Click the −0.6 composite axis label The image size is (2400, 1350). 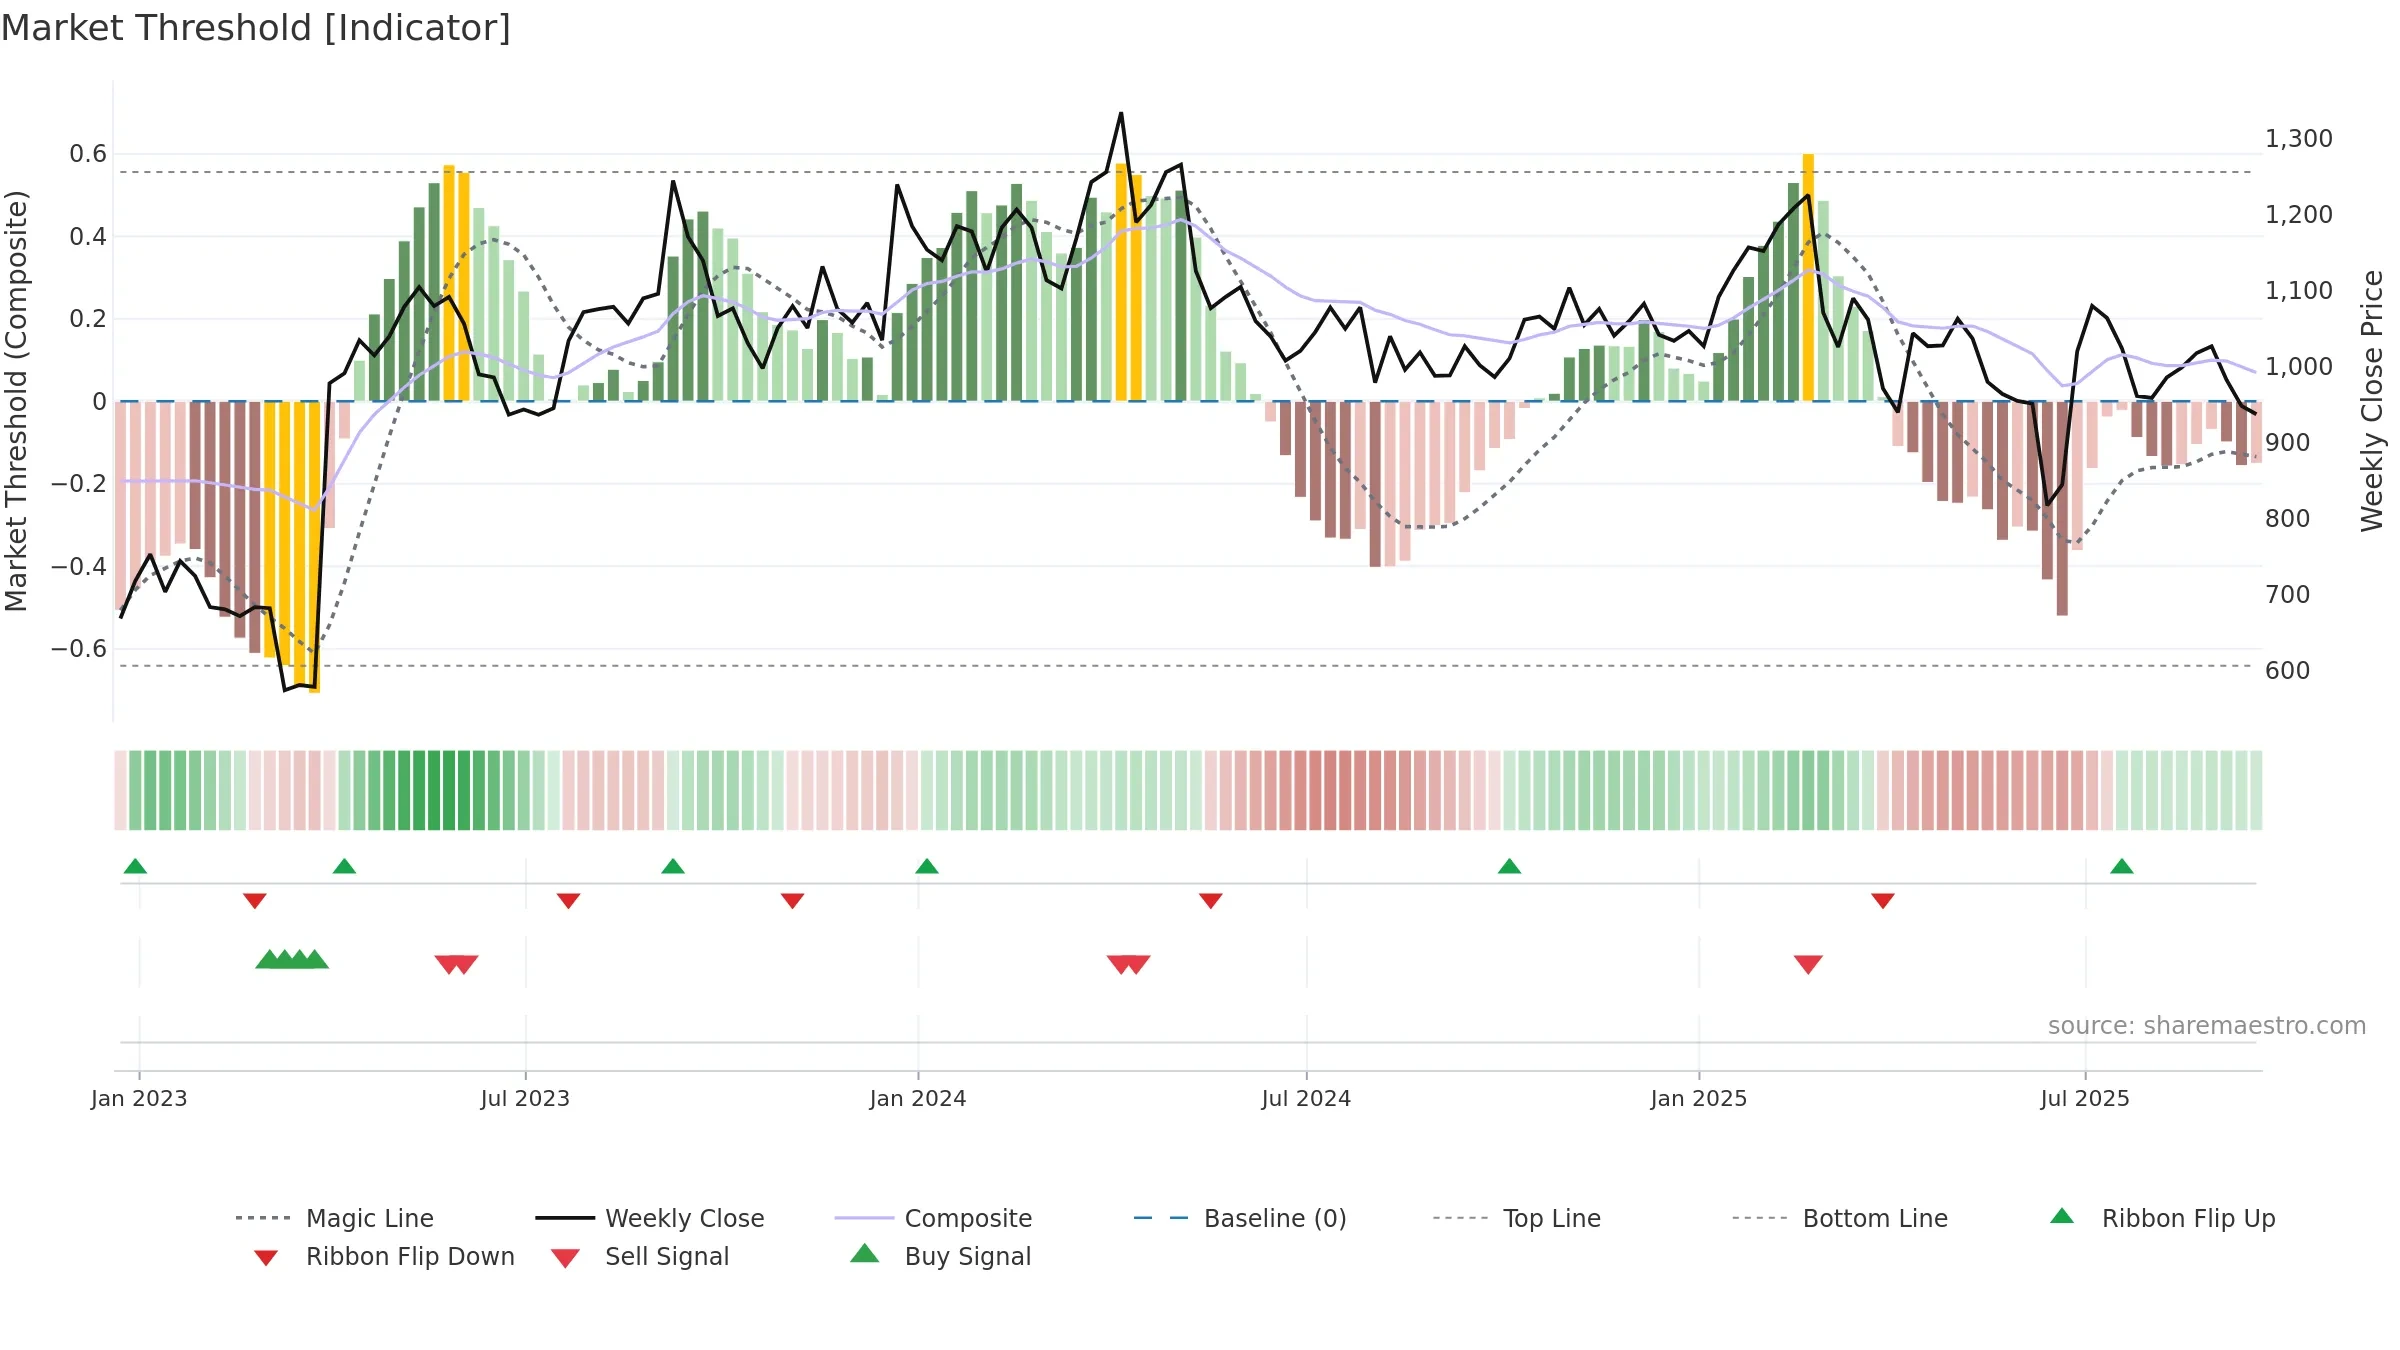79,649
